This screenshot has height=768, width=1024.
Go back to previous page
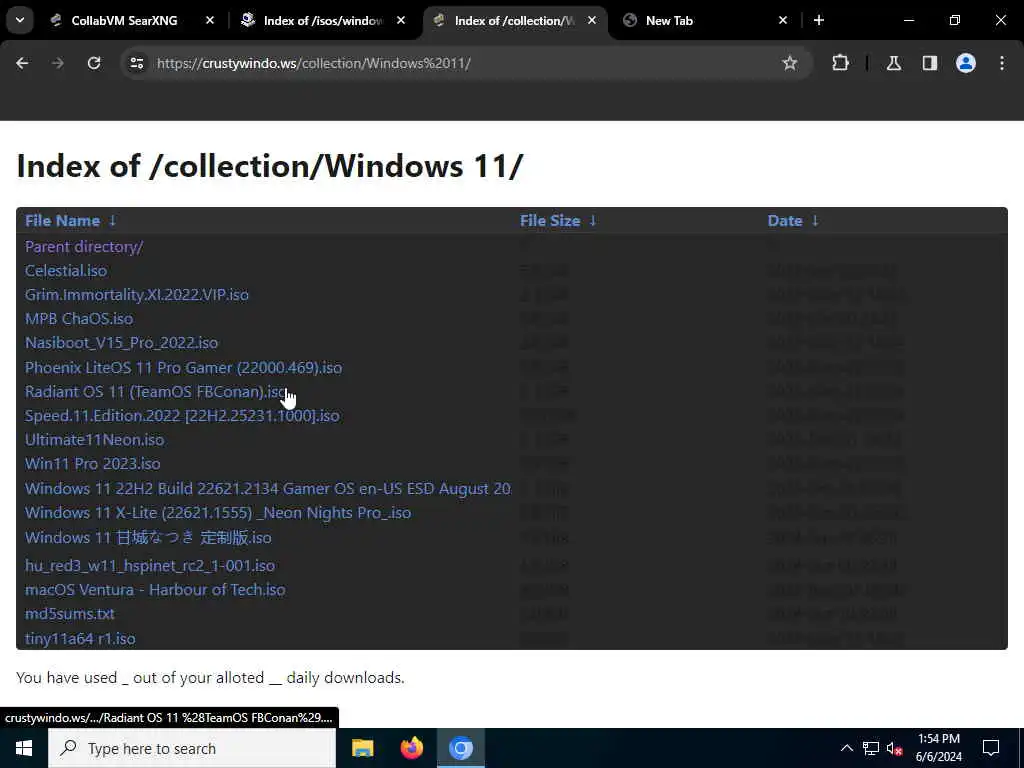click(x=22, y=63)
